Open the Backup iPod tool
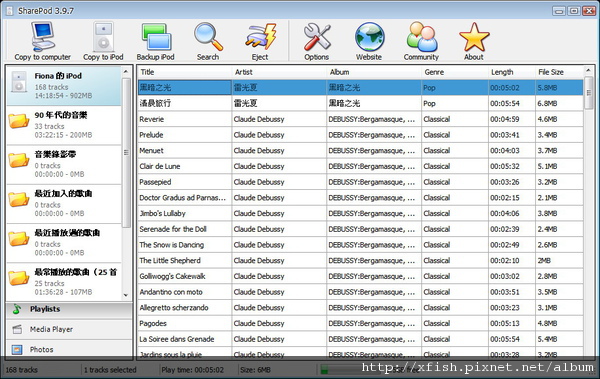Image resolution: width=600 pixels, height=379 pixels. click(x=155, y=41)
